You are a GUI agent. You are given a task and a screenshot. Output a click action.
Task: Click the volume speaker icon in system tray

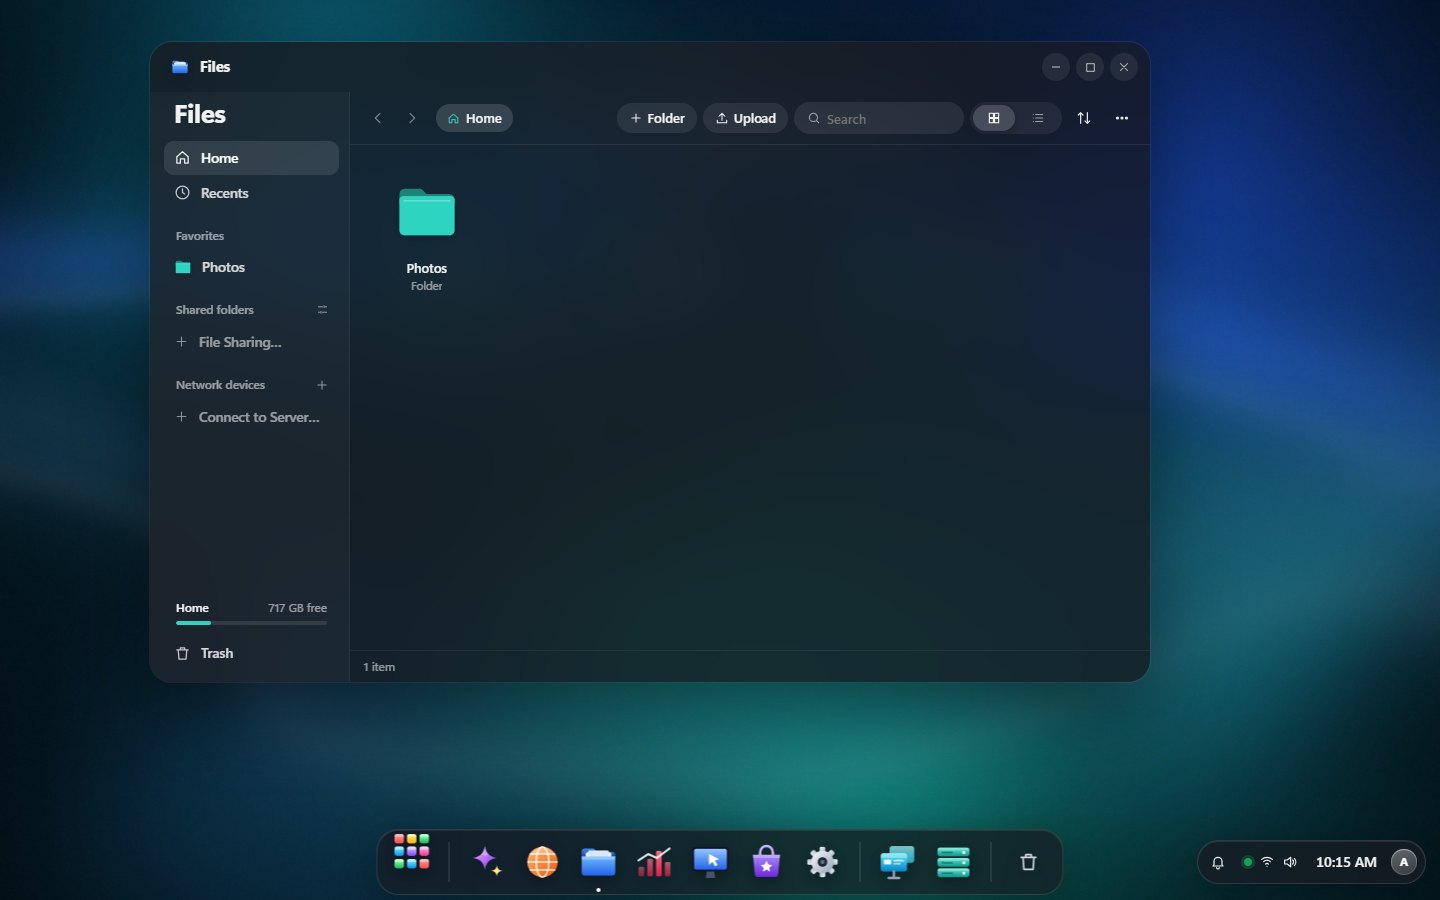pyautogui.click(x=1291, y=862)
